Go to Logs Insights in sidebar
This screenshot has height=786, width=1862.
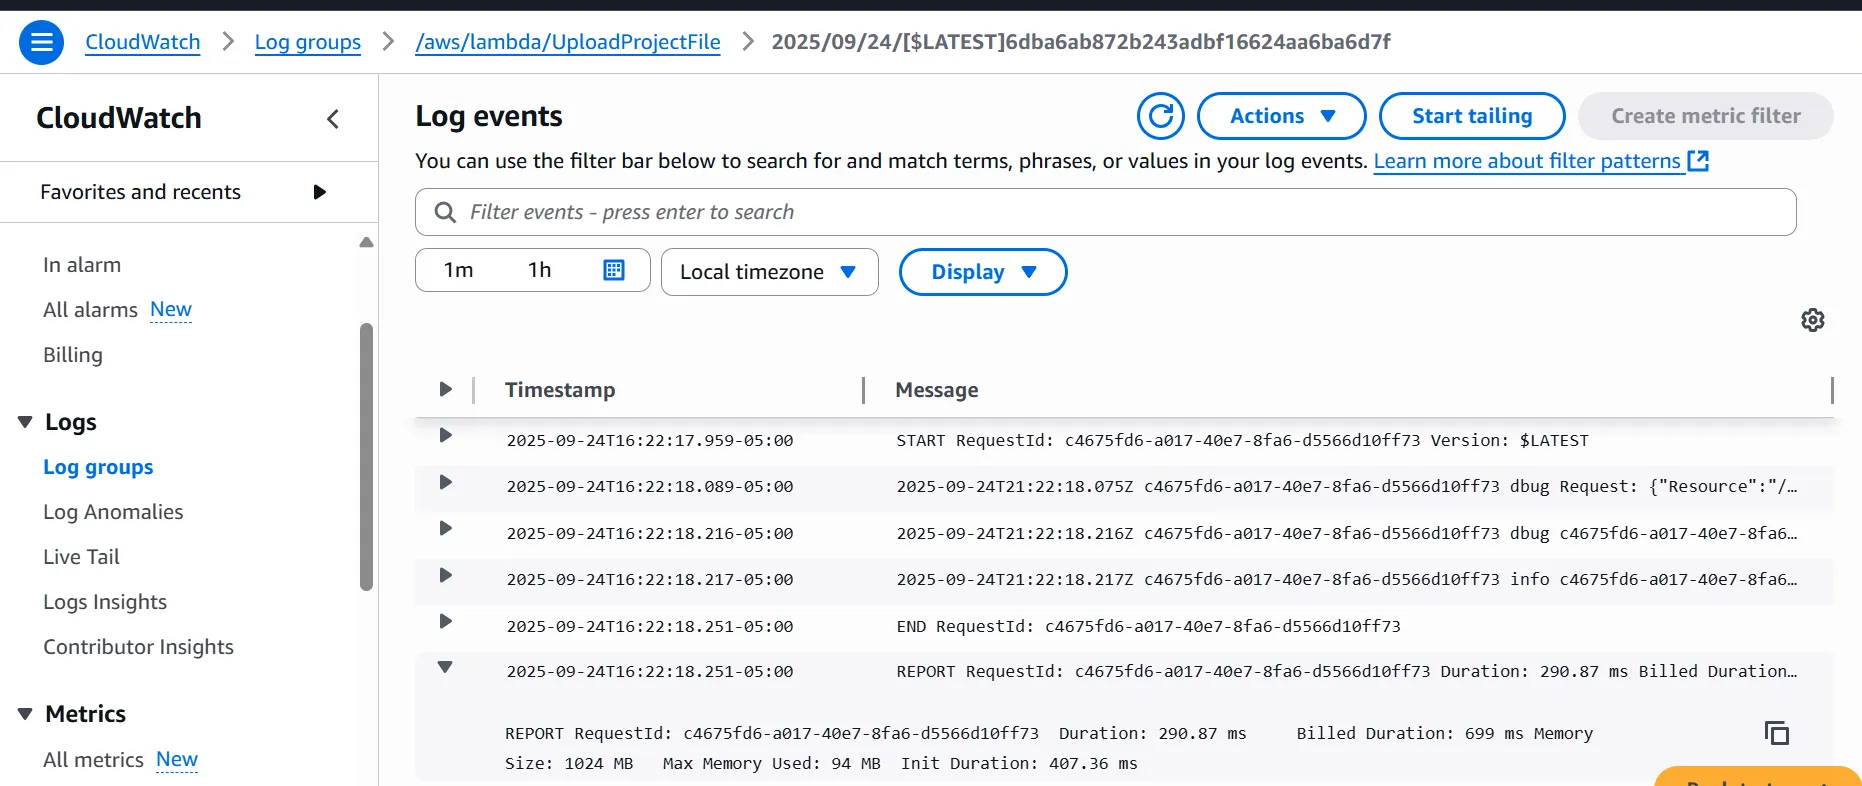tap(105, 602)
